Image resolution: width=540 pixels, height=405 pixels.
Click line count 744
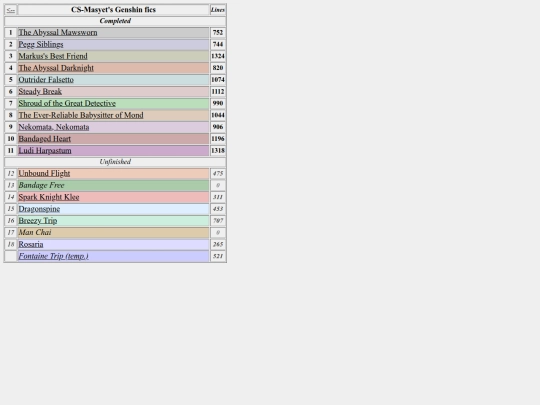point(218,44)
